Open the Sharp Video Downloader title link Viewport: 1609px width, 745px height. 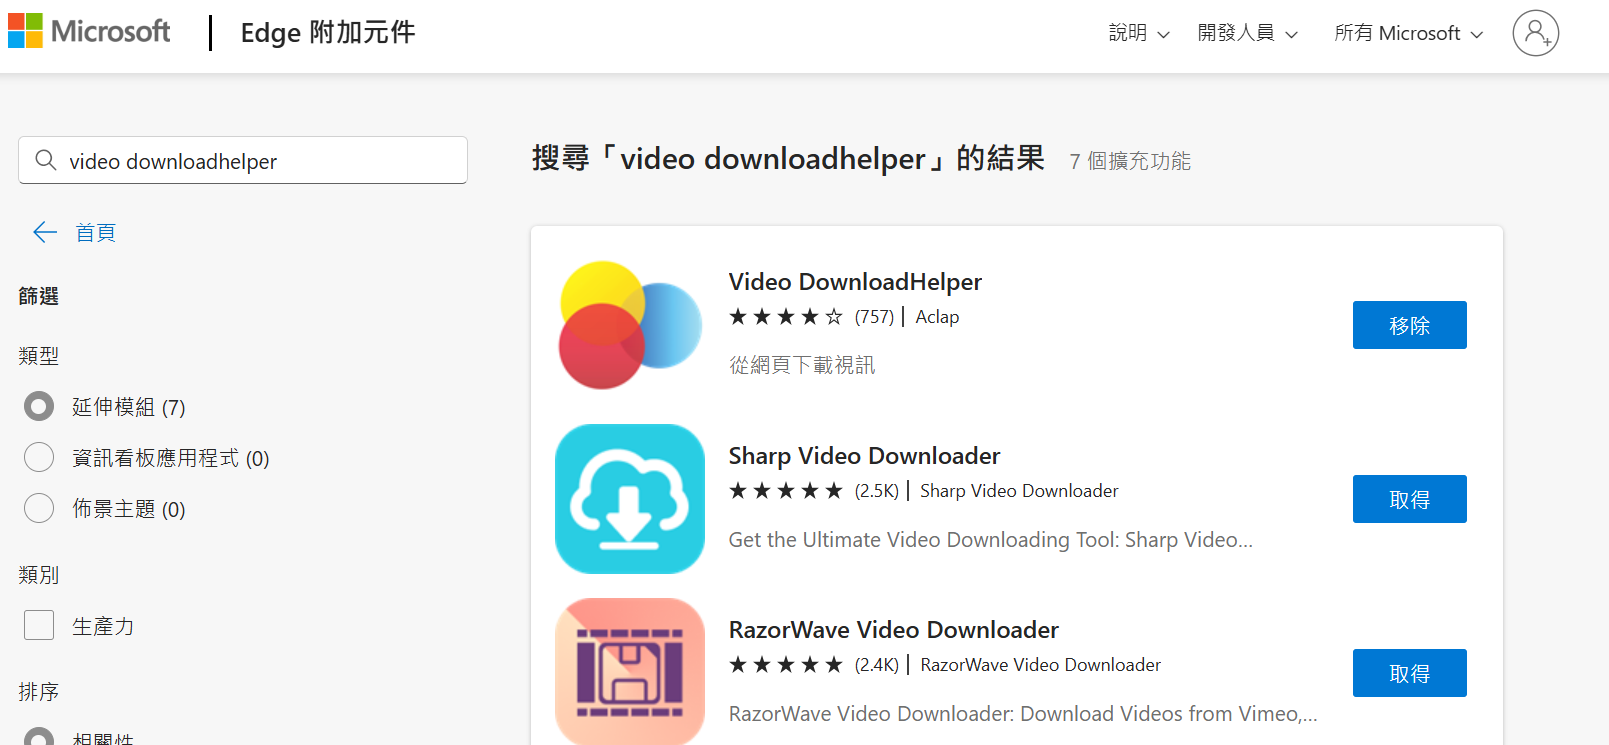[864, 456]
